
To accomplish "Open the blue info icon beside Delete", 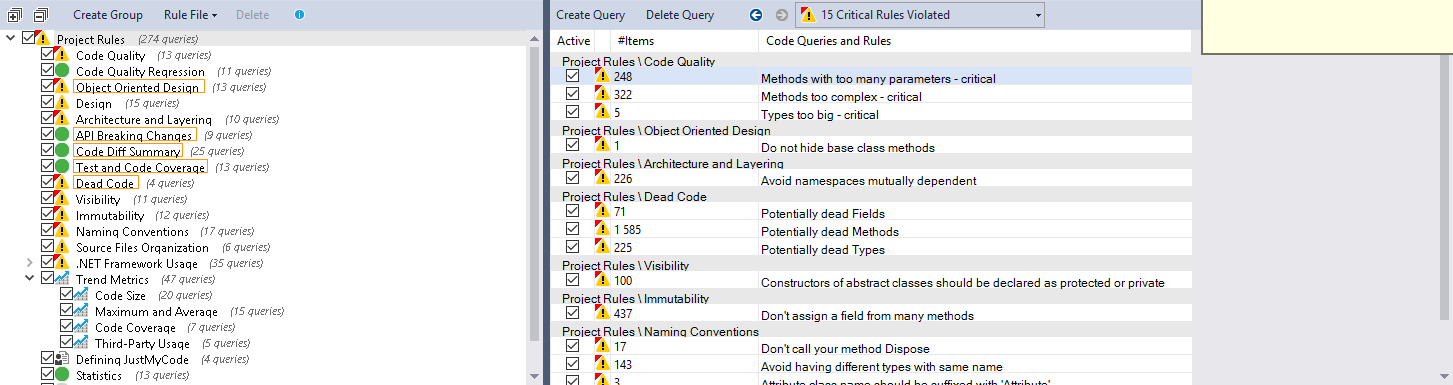I will click(300, 15).
